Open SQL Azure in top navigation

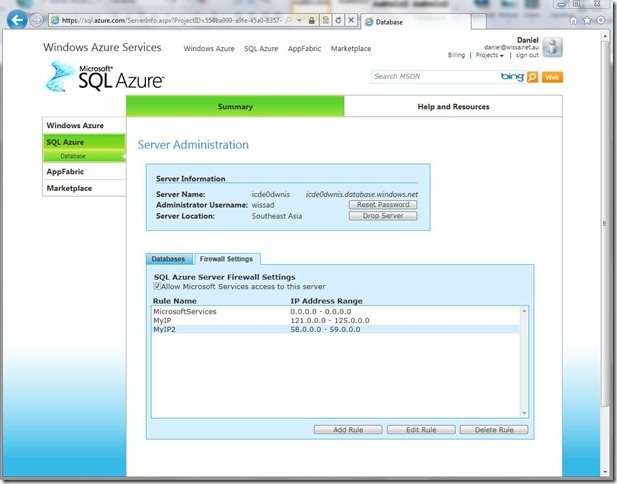(x=261, y=49)
